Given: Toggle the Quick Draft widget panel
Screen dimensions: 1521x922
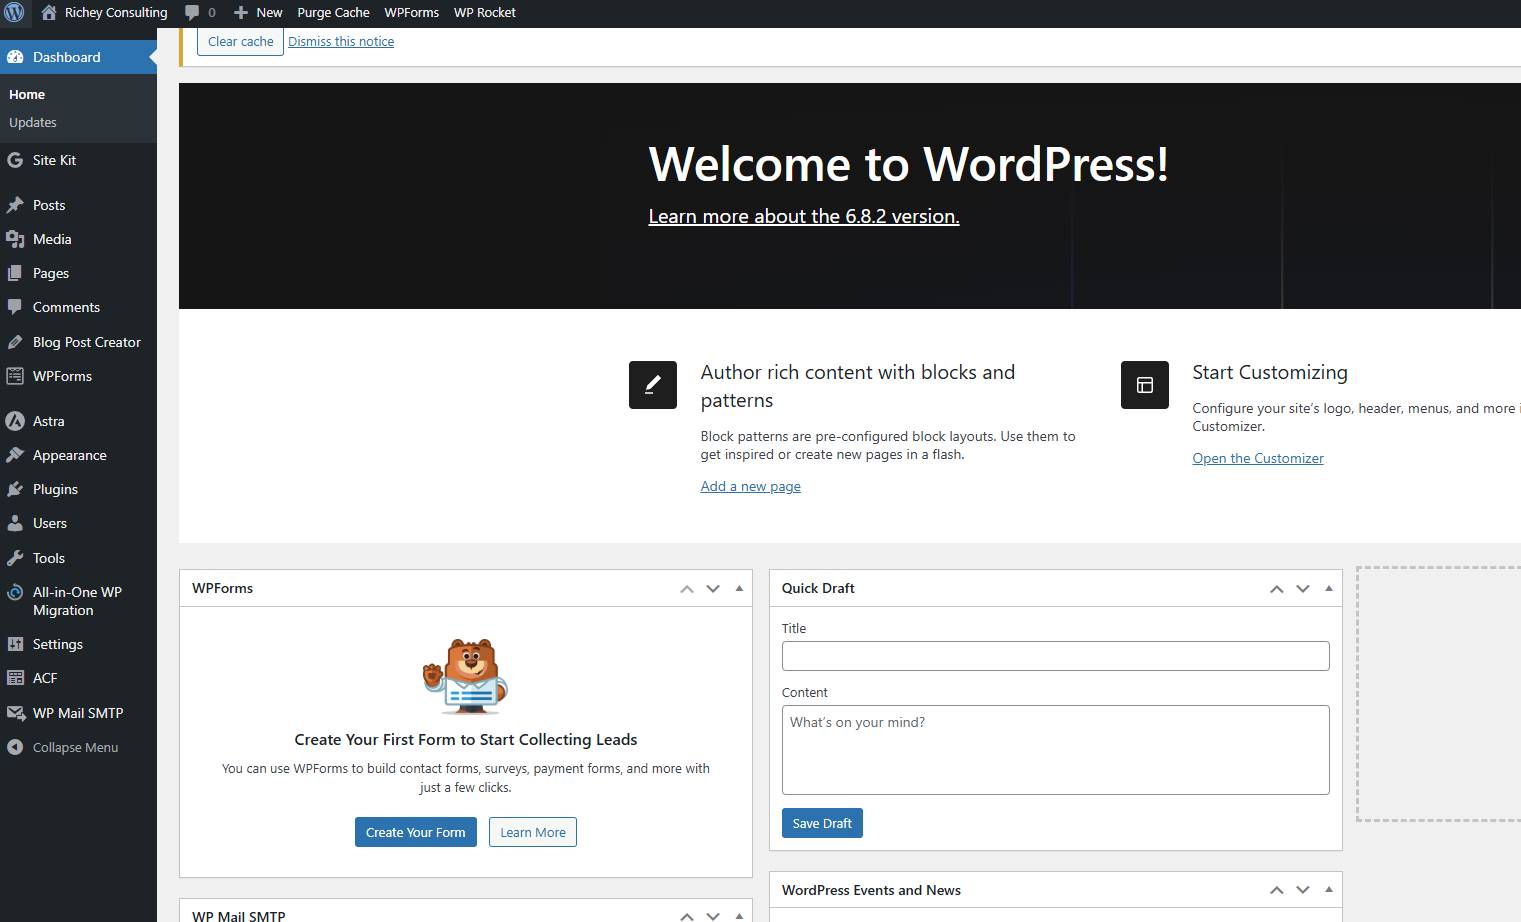Looking at the screenshot, I should click(x=1329, y=588).
